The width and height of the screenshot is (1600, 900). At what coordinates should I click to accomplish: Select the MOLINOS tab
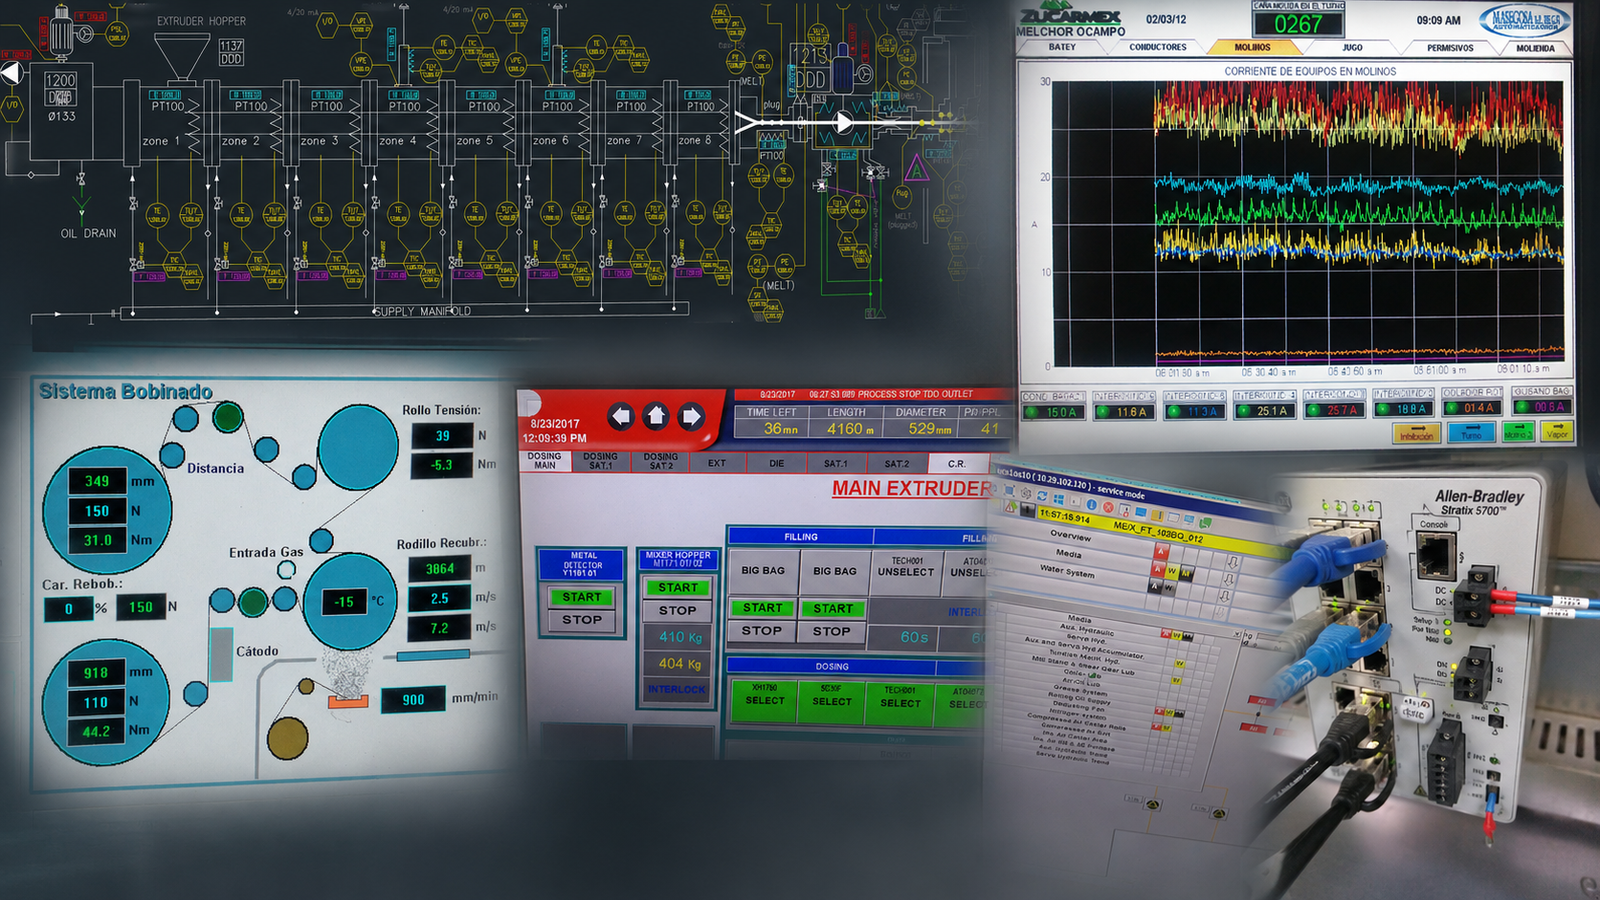[x=1252, y=47]
